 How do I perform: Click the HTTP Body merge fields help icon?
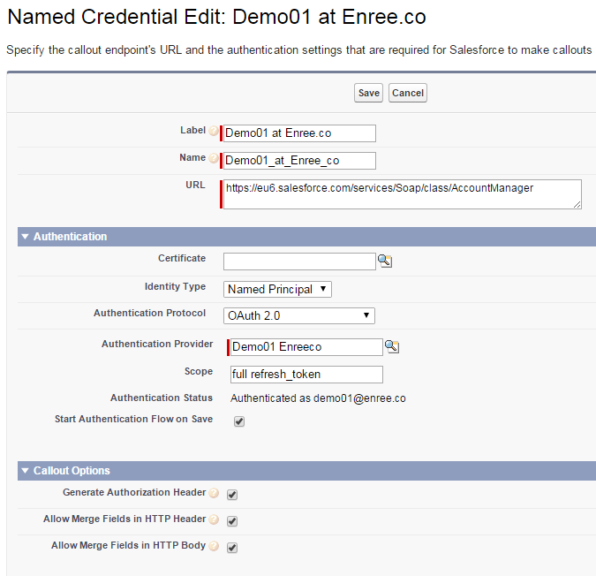pyautogui.click(x=214, y=546)
